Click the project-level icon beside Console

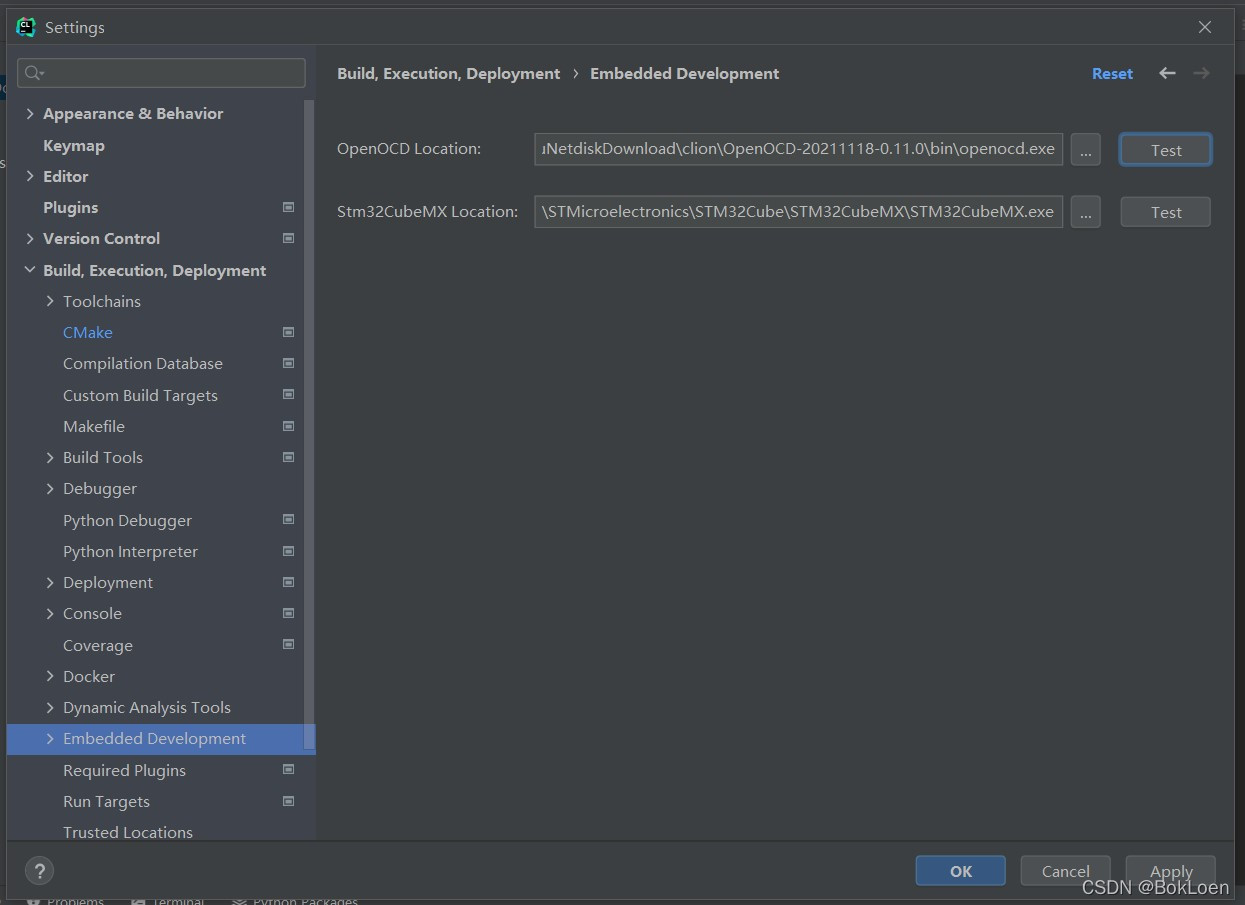(288, 613)
